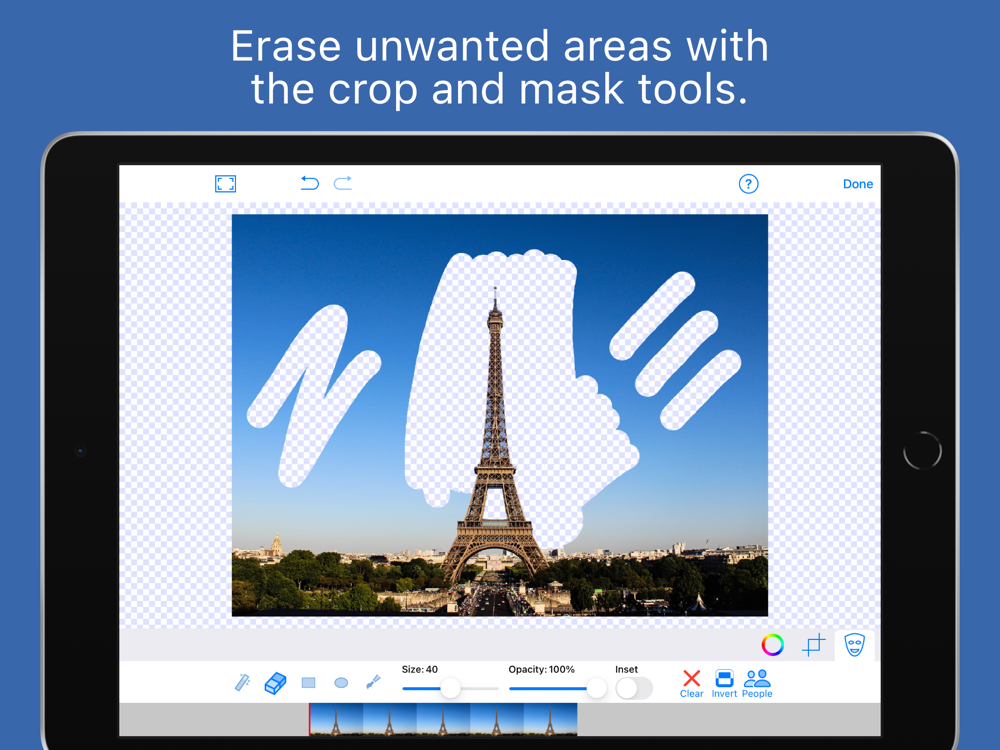Image resolution: width=1000 pixels, height=750 pixels.
Task: Click the Opacity: 100% label
Action: tap(541, 669)
